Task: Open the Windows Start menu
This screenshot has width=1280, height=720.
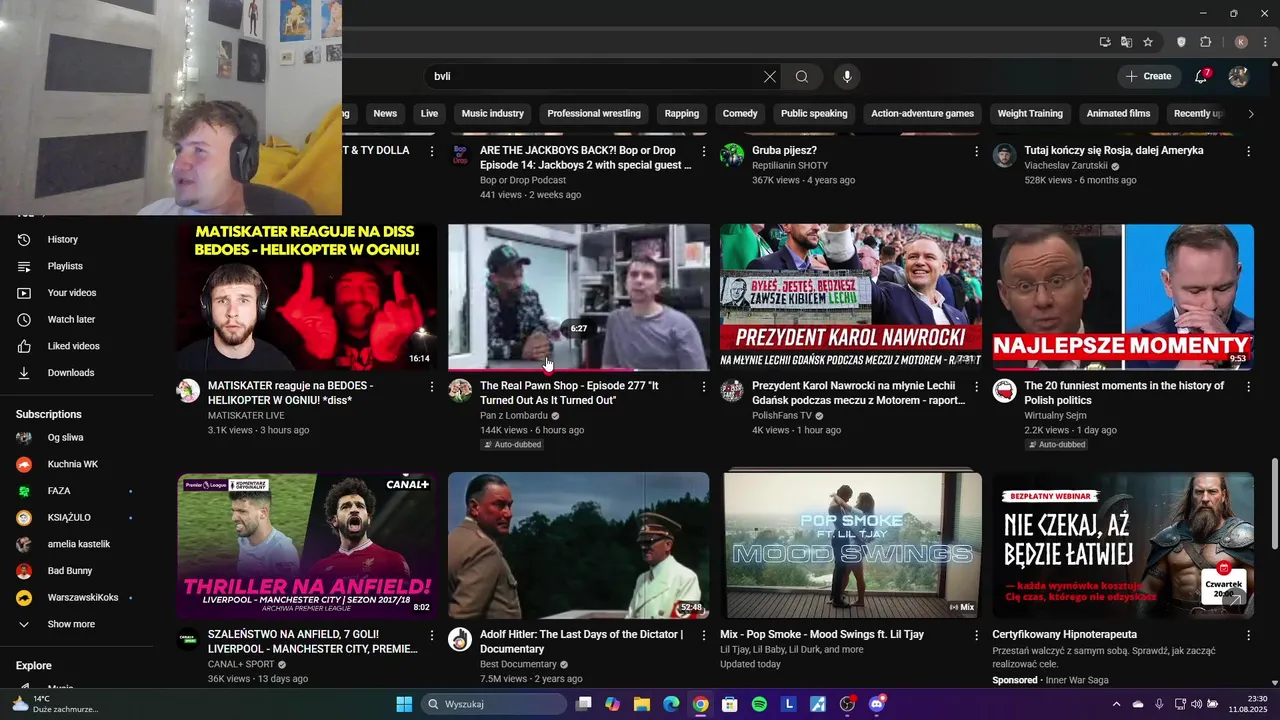Action: pos(404,704)
